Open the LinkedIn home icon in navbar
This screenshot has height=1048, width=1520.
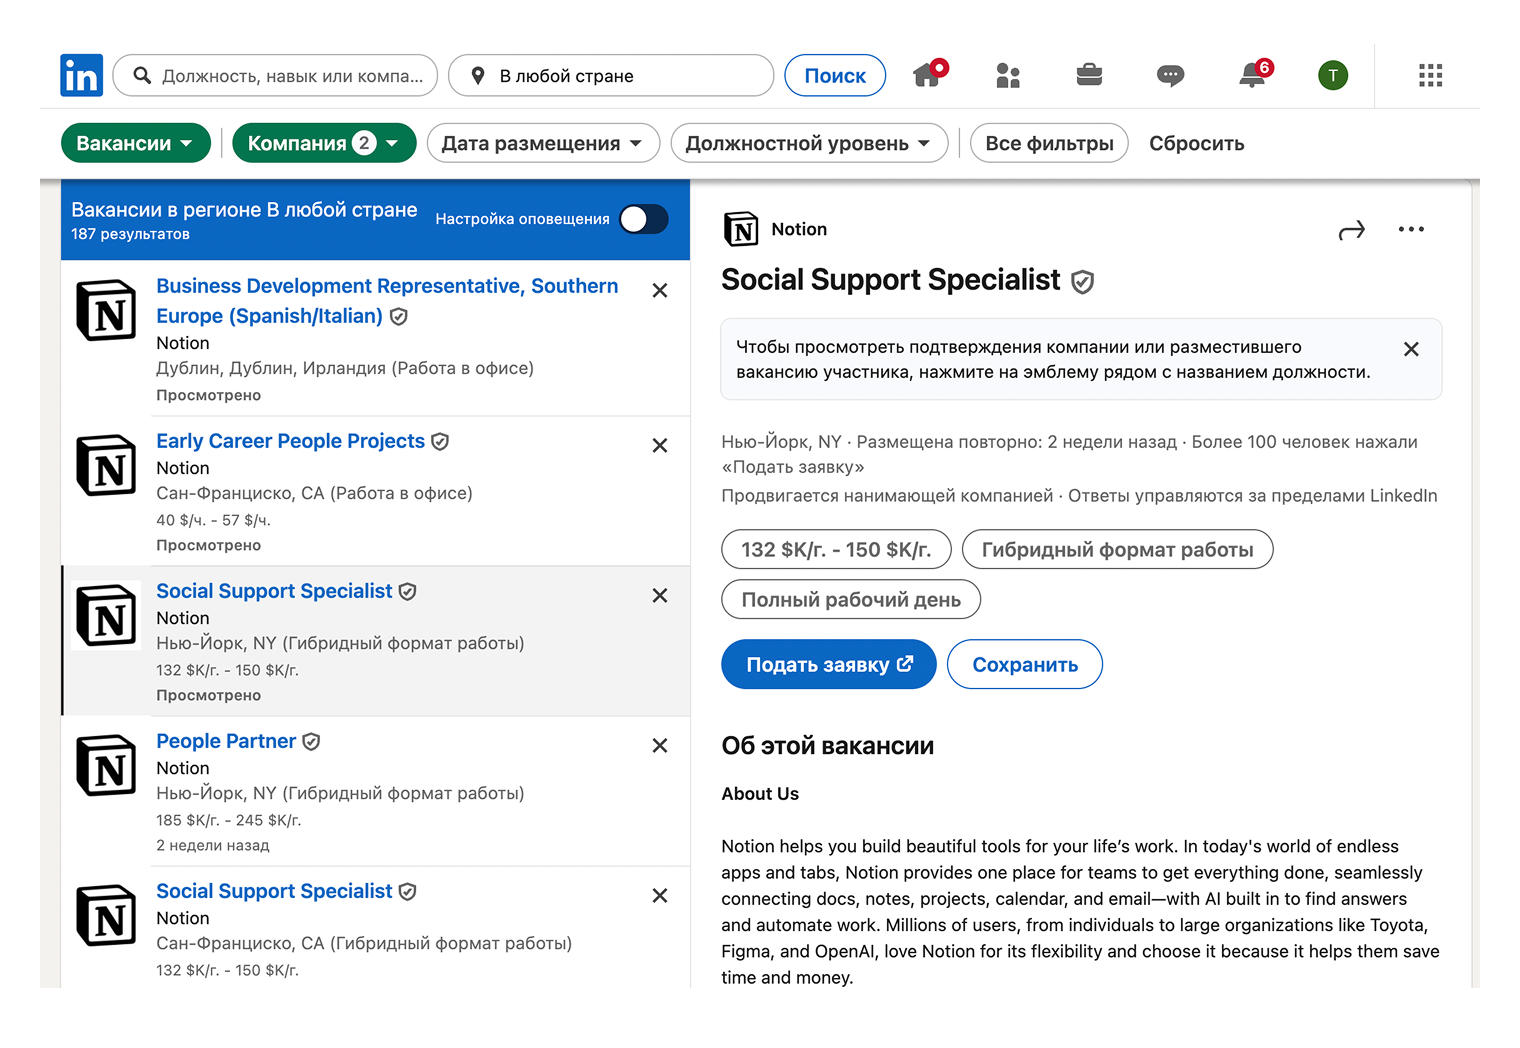[928, 75]
